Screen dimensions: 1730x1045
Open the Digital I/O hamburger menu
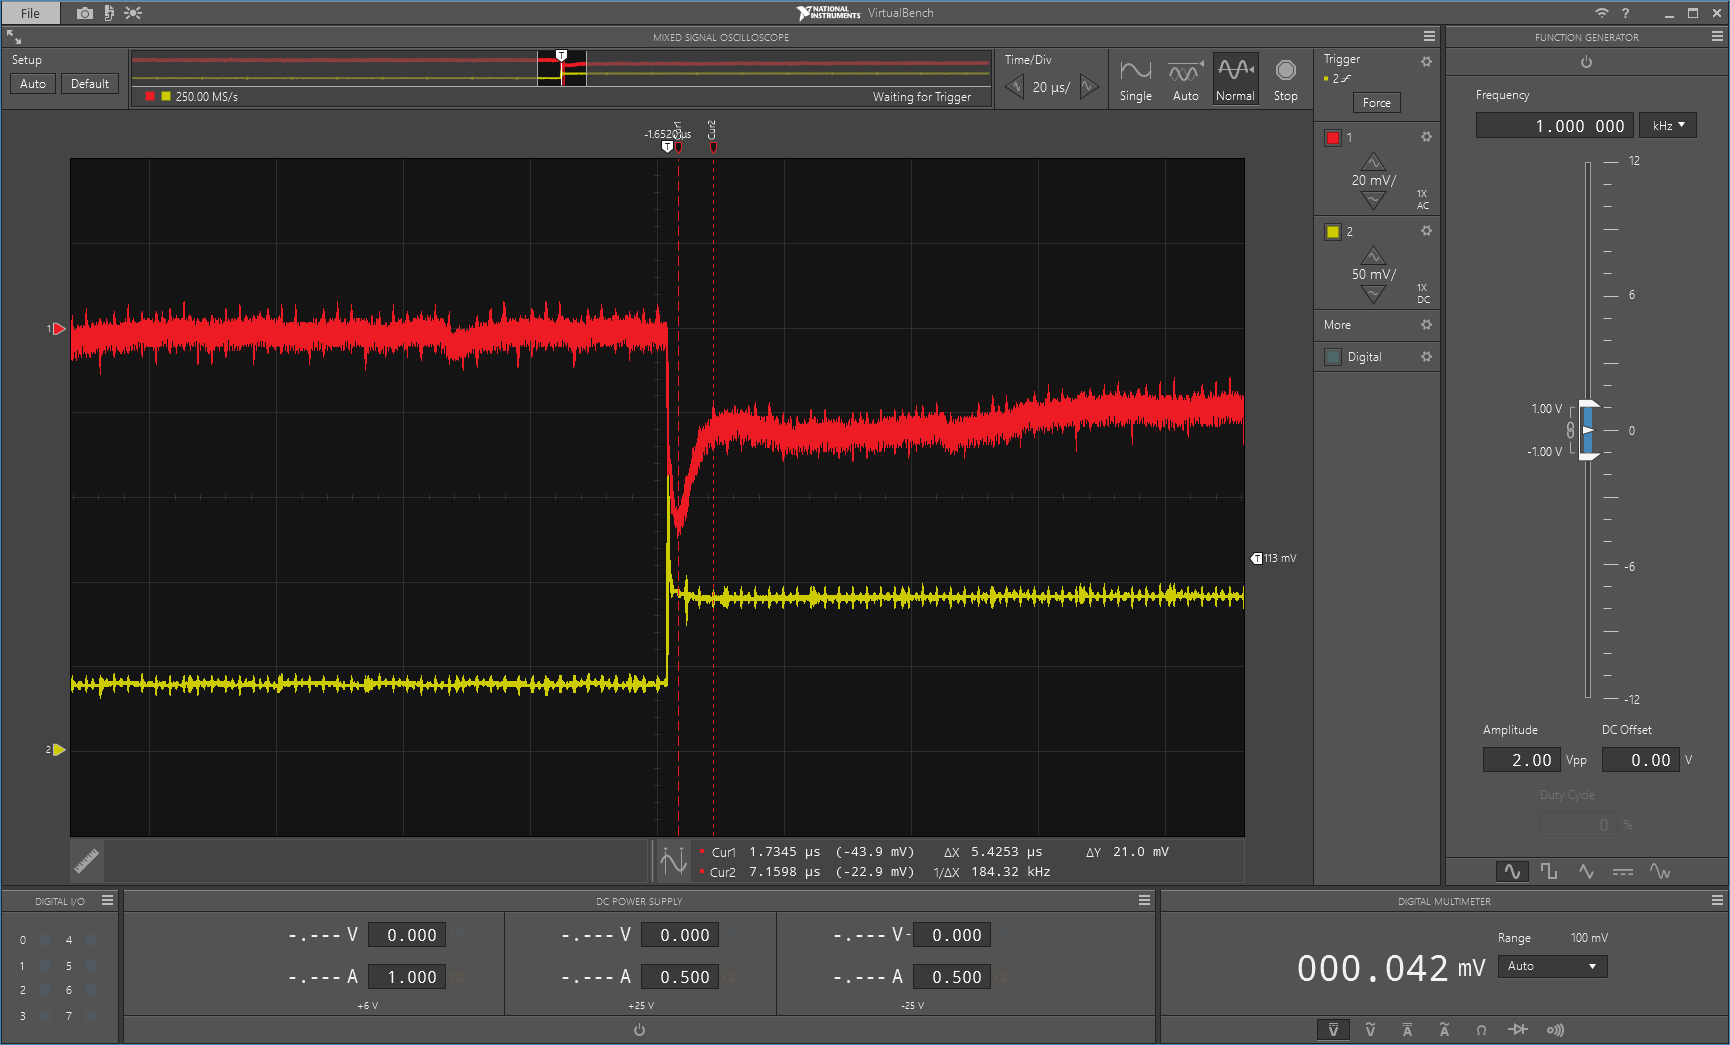pos(107,901)
